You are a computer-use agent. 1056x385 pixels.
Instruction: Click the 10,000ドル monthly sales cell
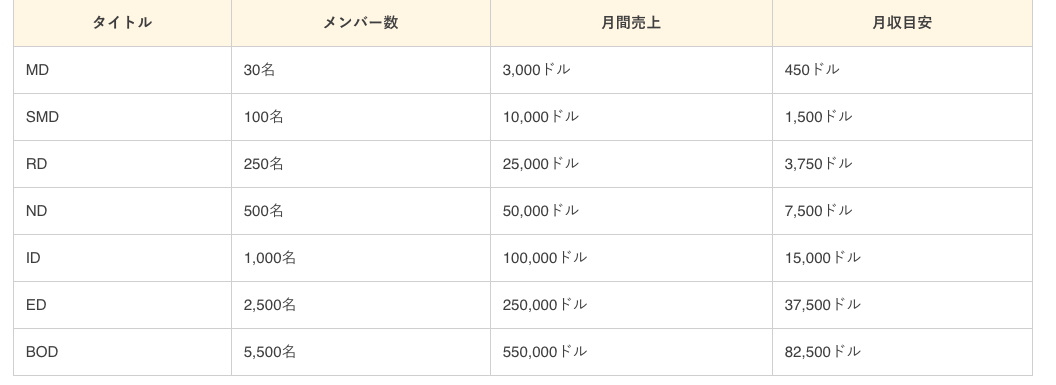point(631,117)
